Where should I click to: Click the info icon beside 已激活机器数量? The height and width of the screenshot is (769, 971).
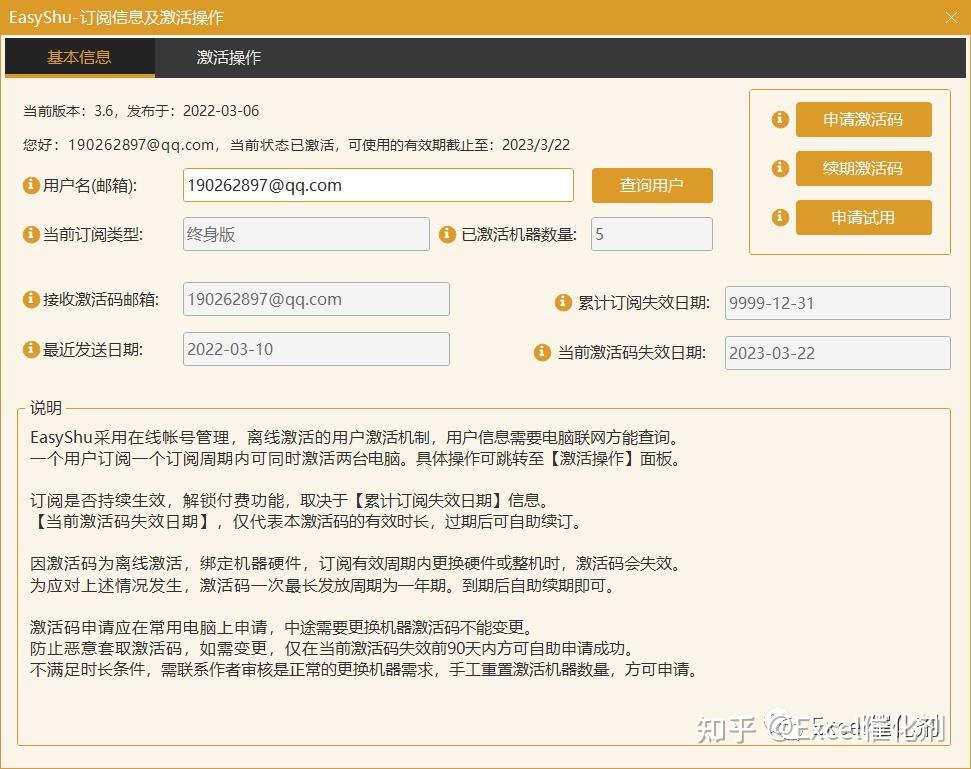tap(446, 234)
